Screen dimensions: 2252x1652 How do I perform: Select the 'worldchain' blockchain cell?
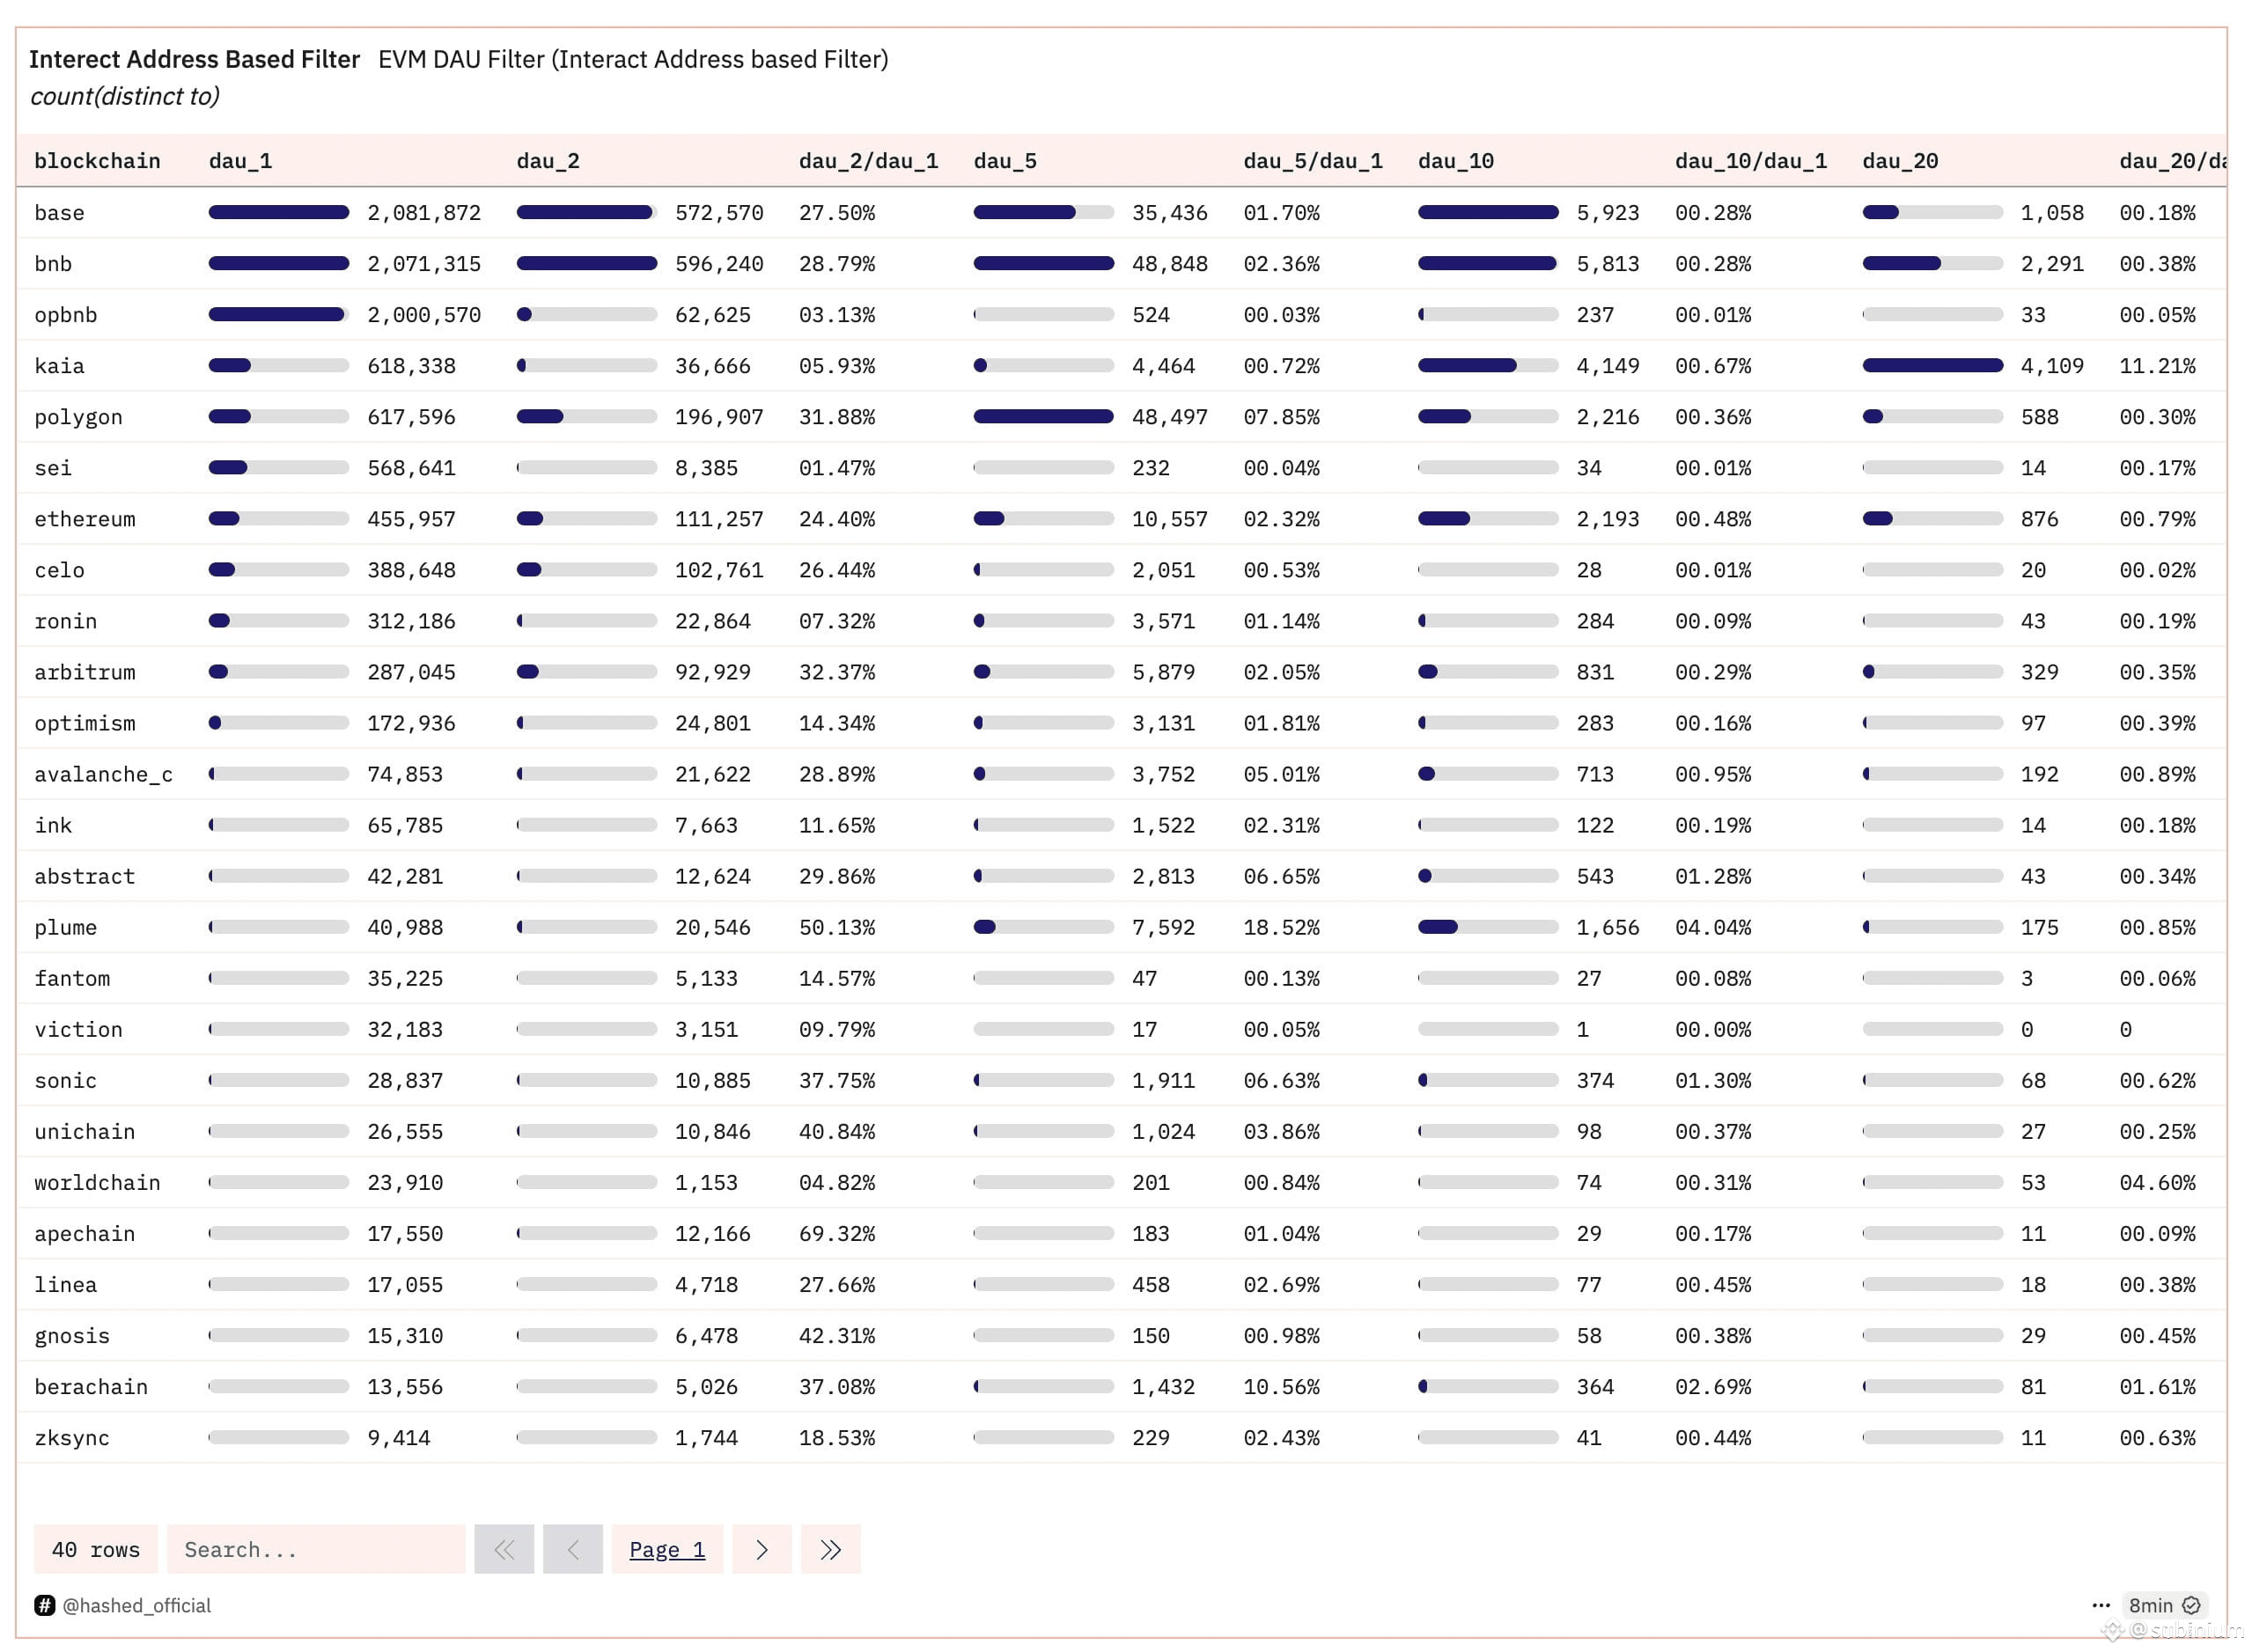[x=97, y=1182]
